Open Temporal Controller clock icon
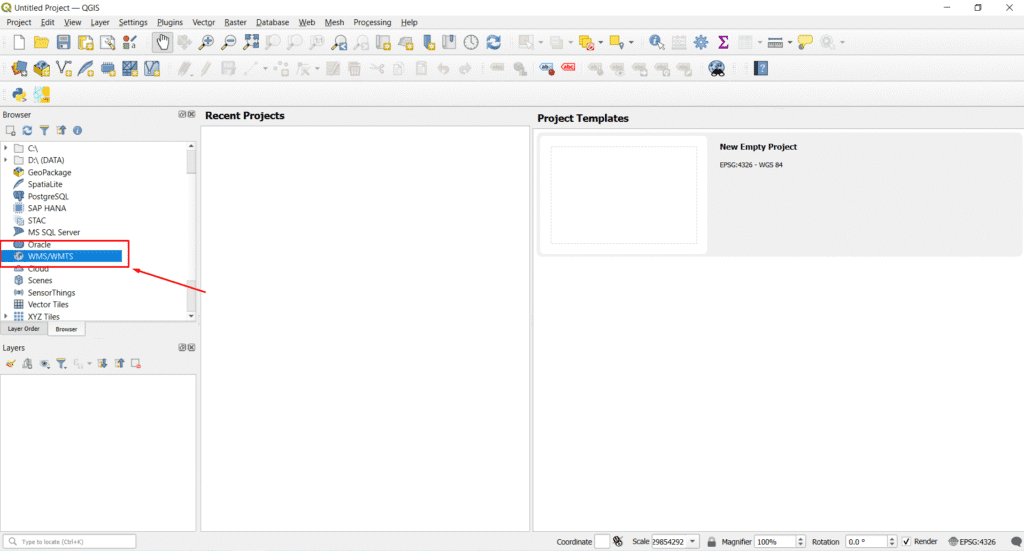1024x551 pixels. click(471, 42)
